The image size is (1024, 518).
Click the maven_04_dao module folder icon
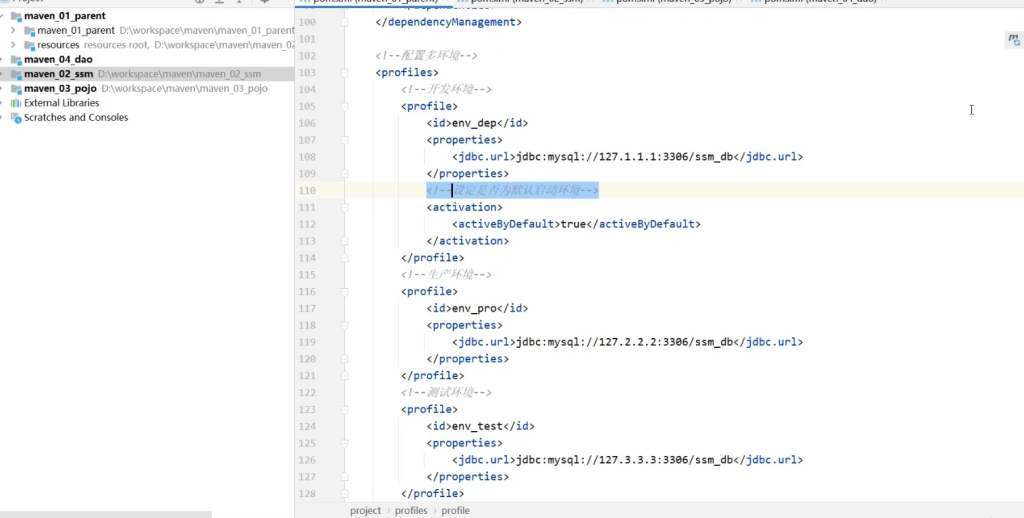click(x=15, y=60)
